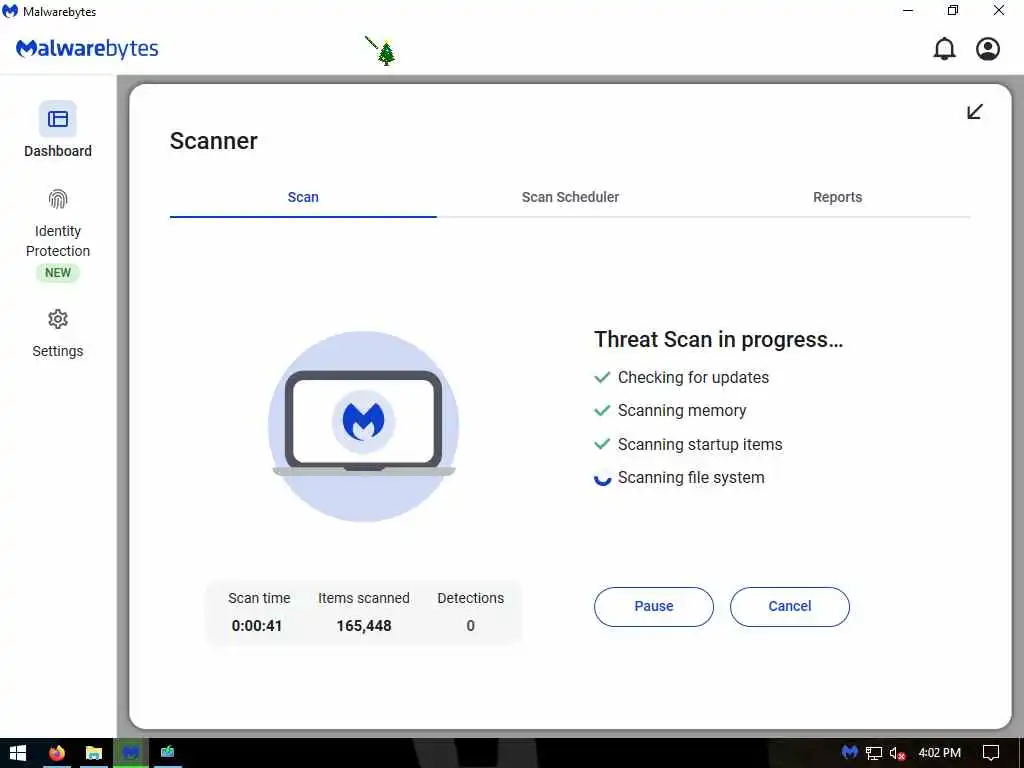The width and height of the screenshot is (1024, 768).
Task: Cancel the running threat scan
Action: [790, 607]
